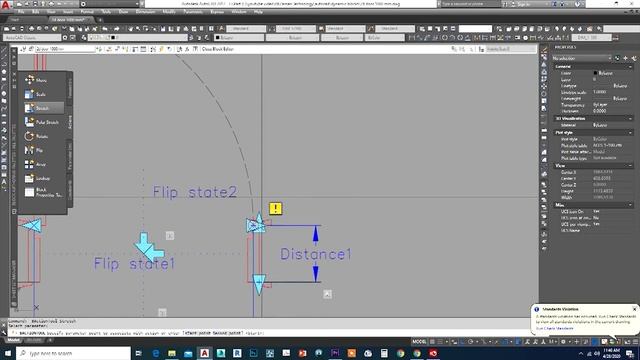The width and height of the screenshot is (640, 360).
Task: Open Google Chrome from the taskbar
Action: click(x=400, y=353)
